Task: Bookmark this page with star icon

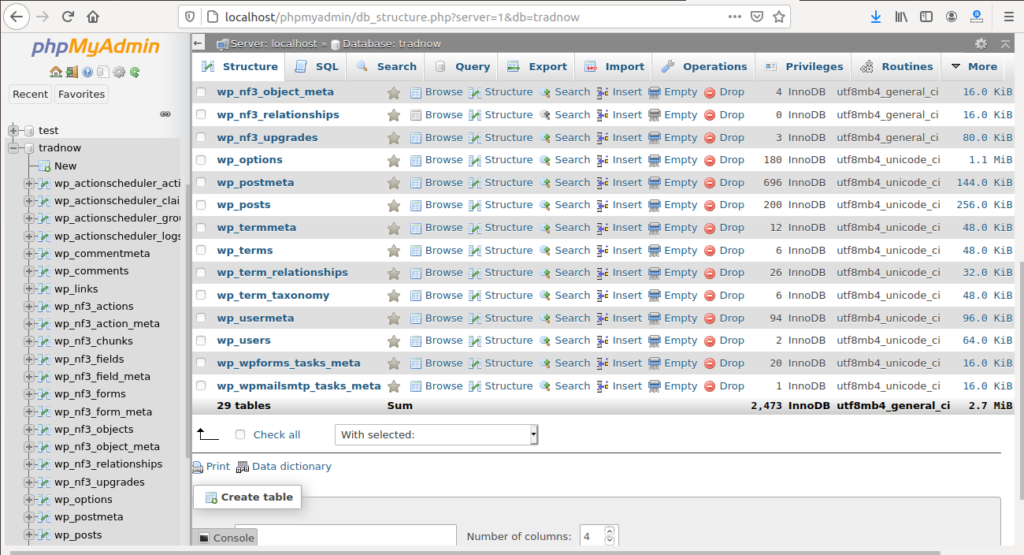Action: pyautogui.click(x=779, y=17)
